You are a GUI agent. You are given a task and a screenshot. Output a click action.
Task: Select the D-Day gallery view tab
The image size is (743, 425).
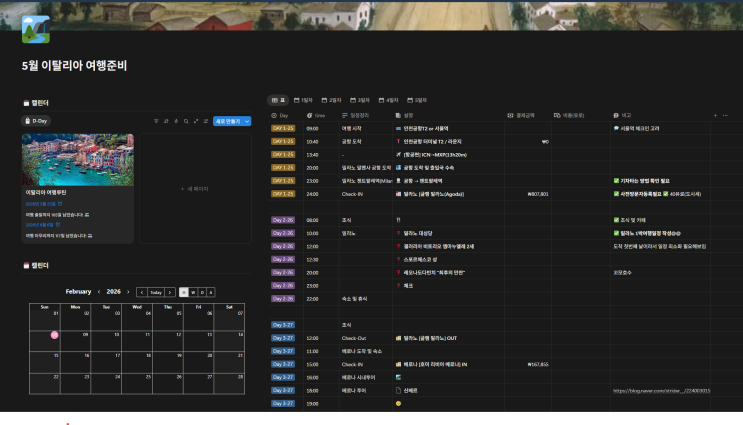pos(36,121)
